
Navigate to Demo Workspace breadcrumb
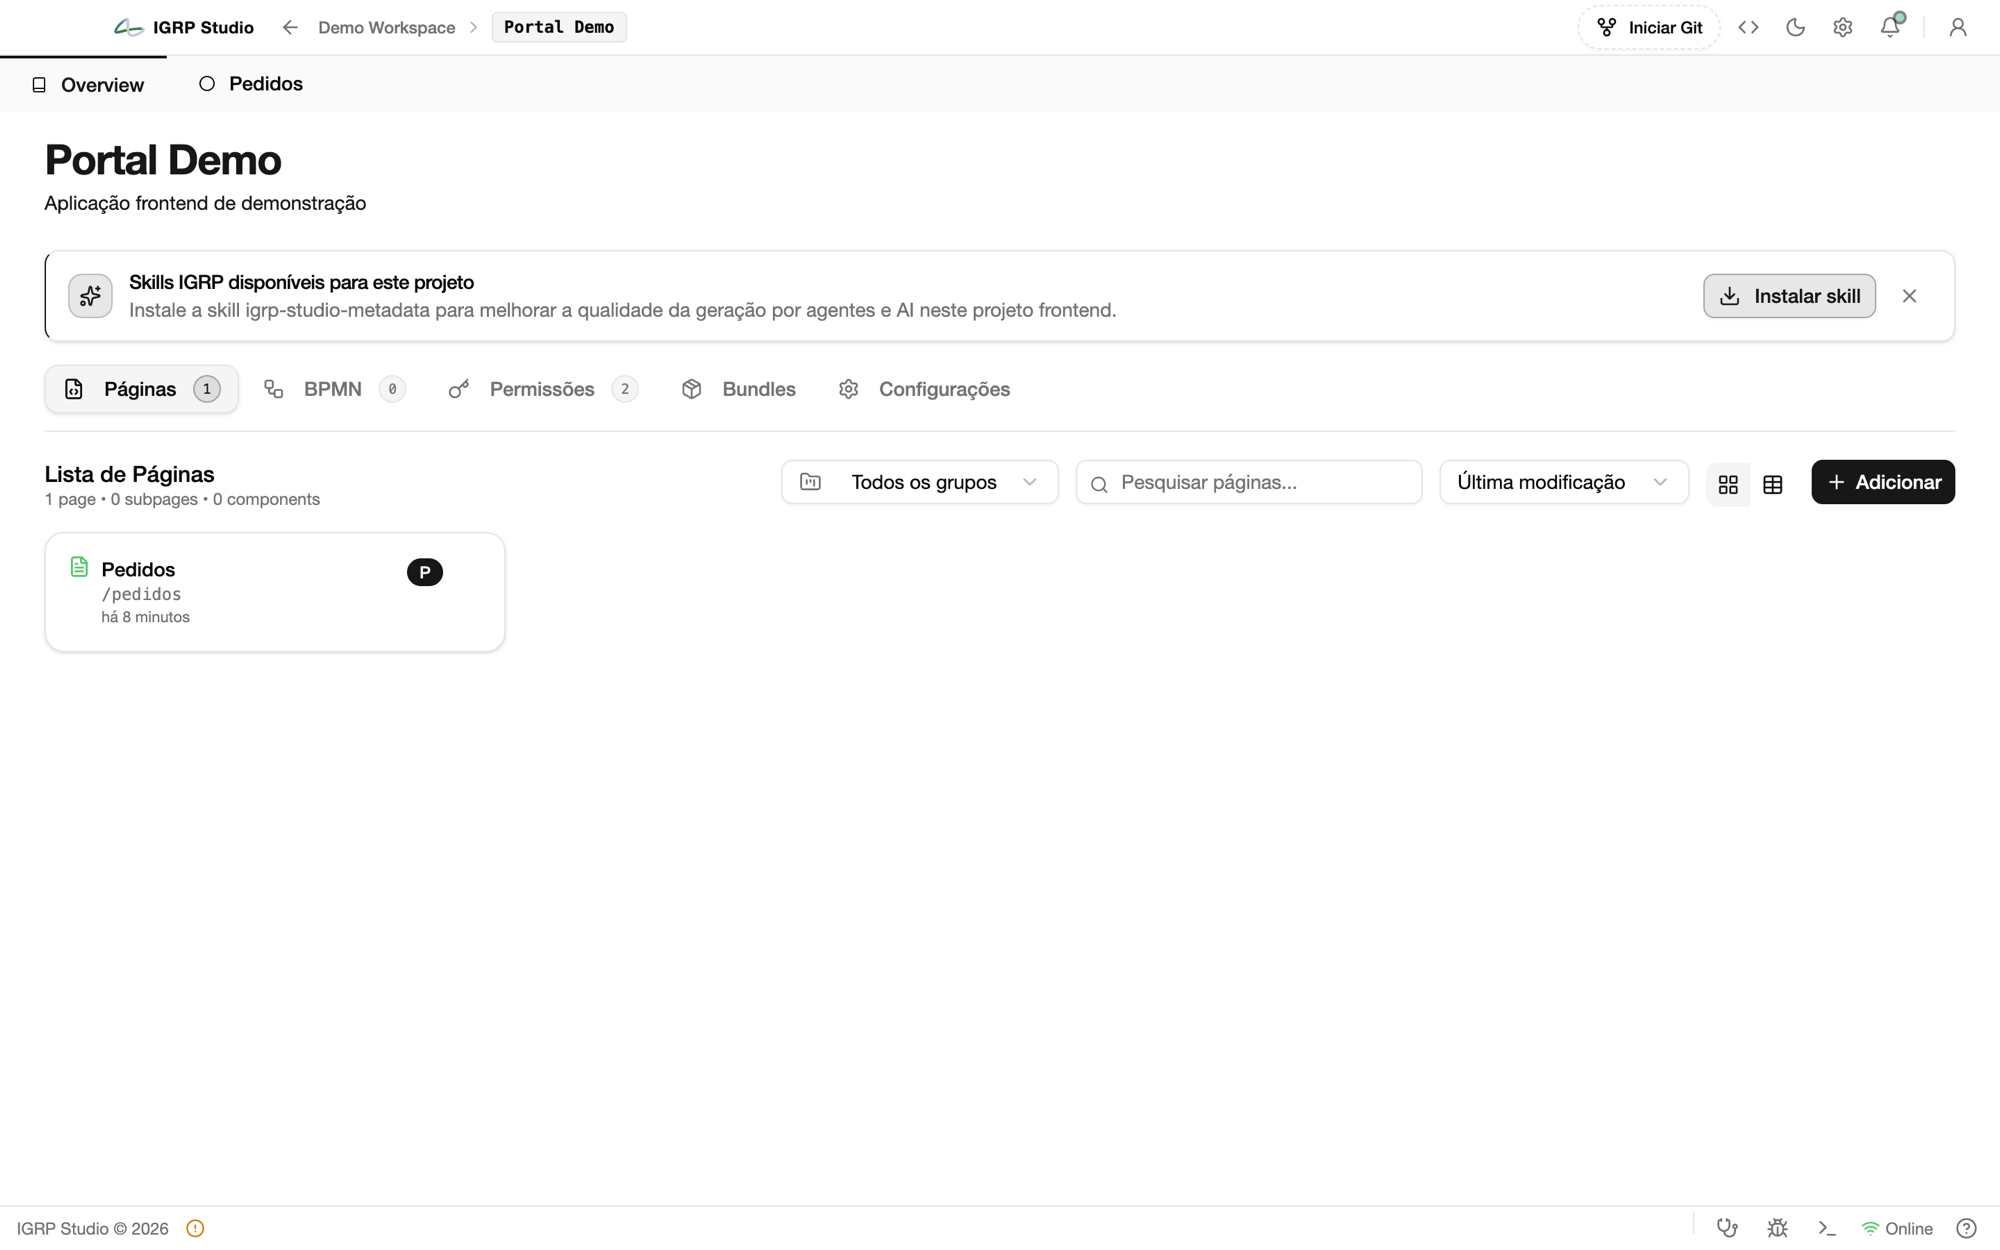[x=387, y=27]
